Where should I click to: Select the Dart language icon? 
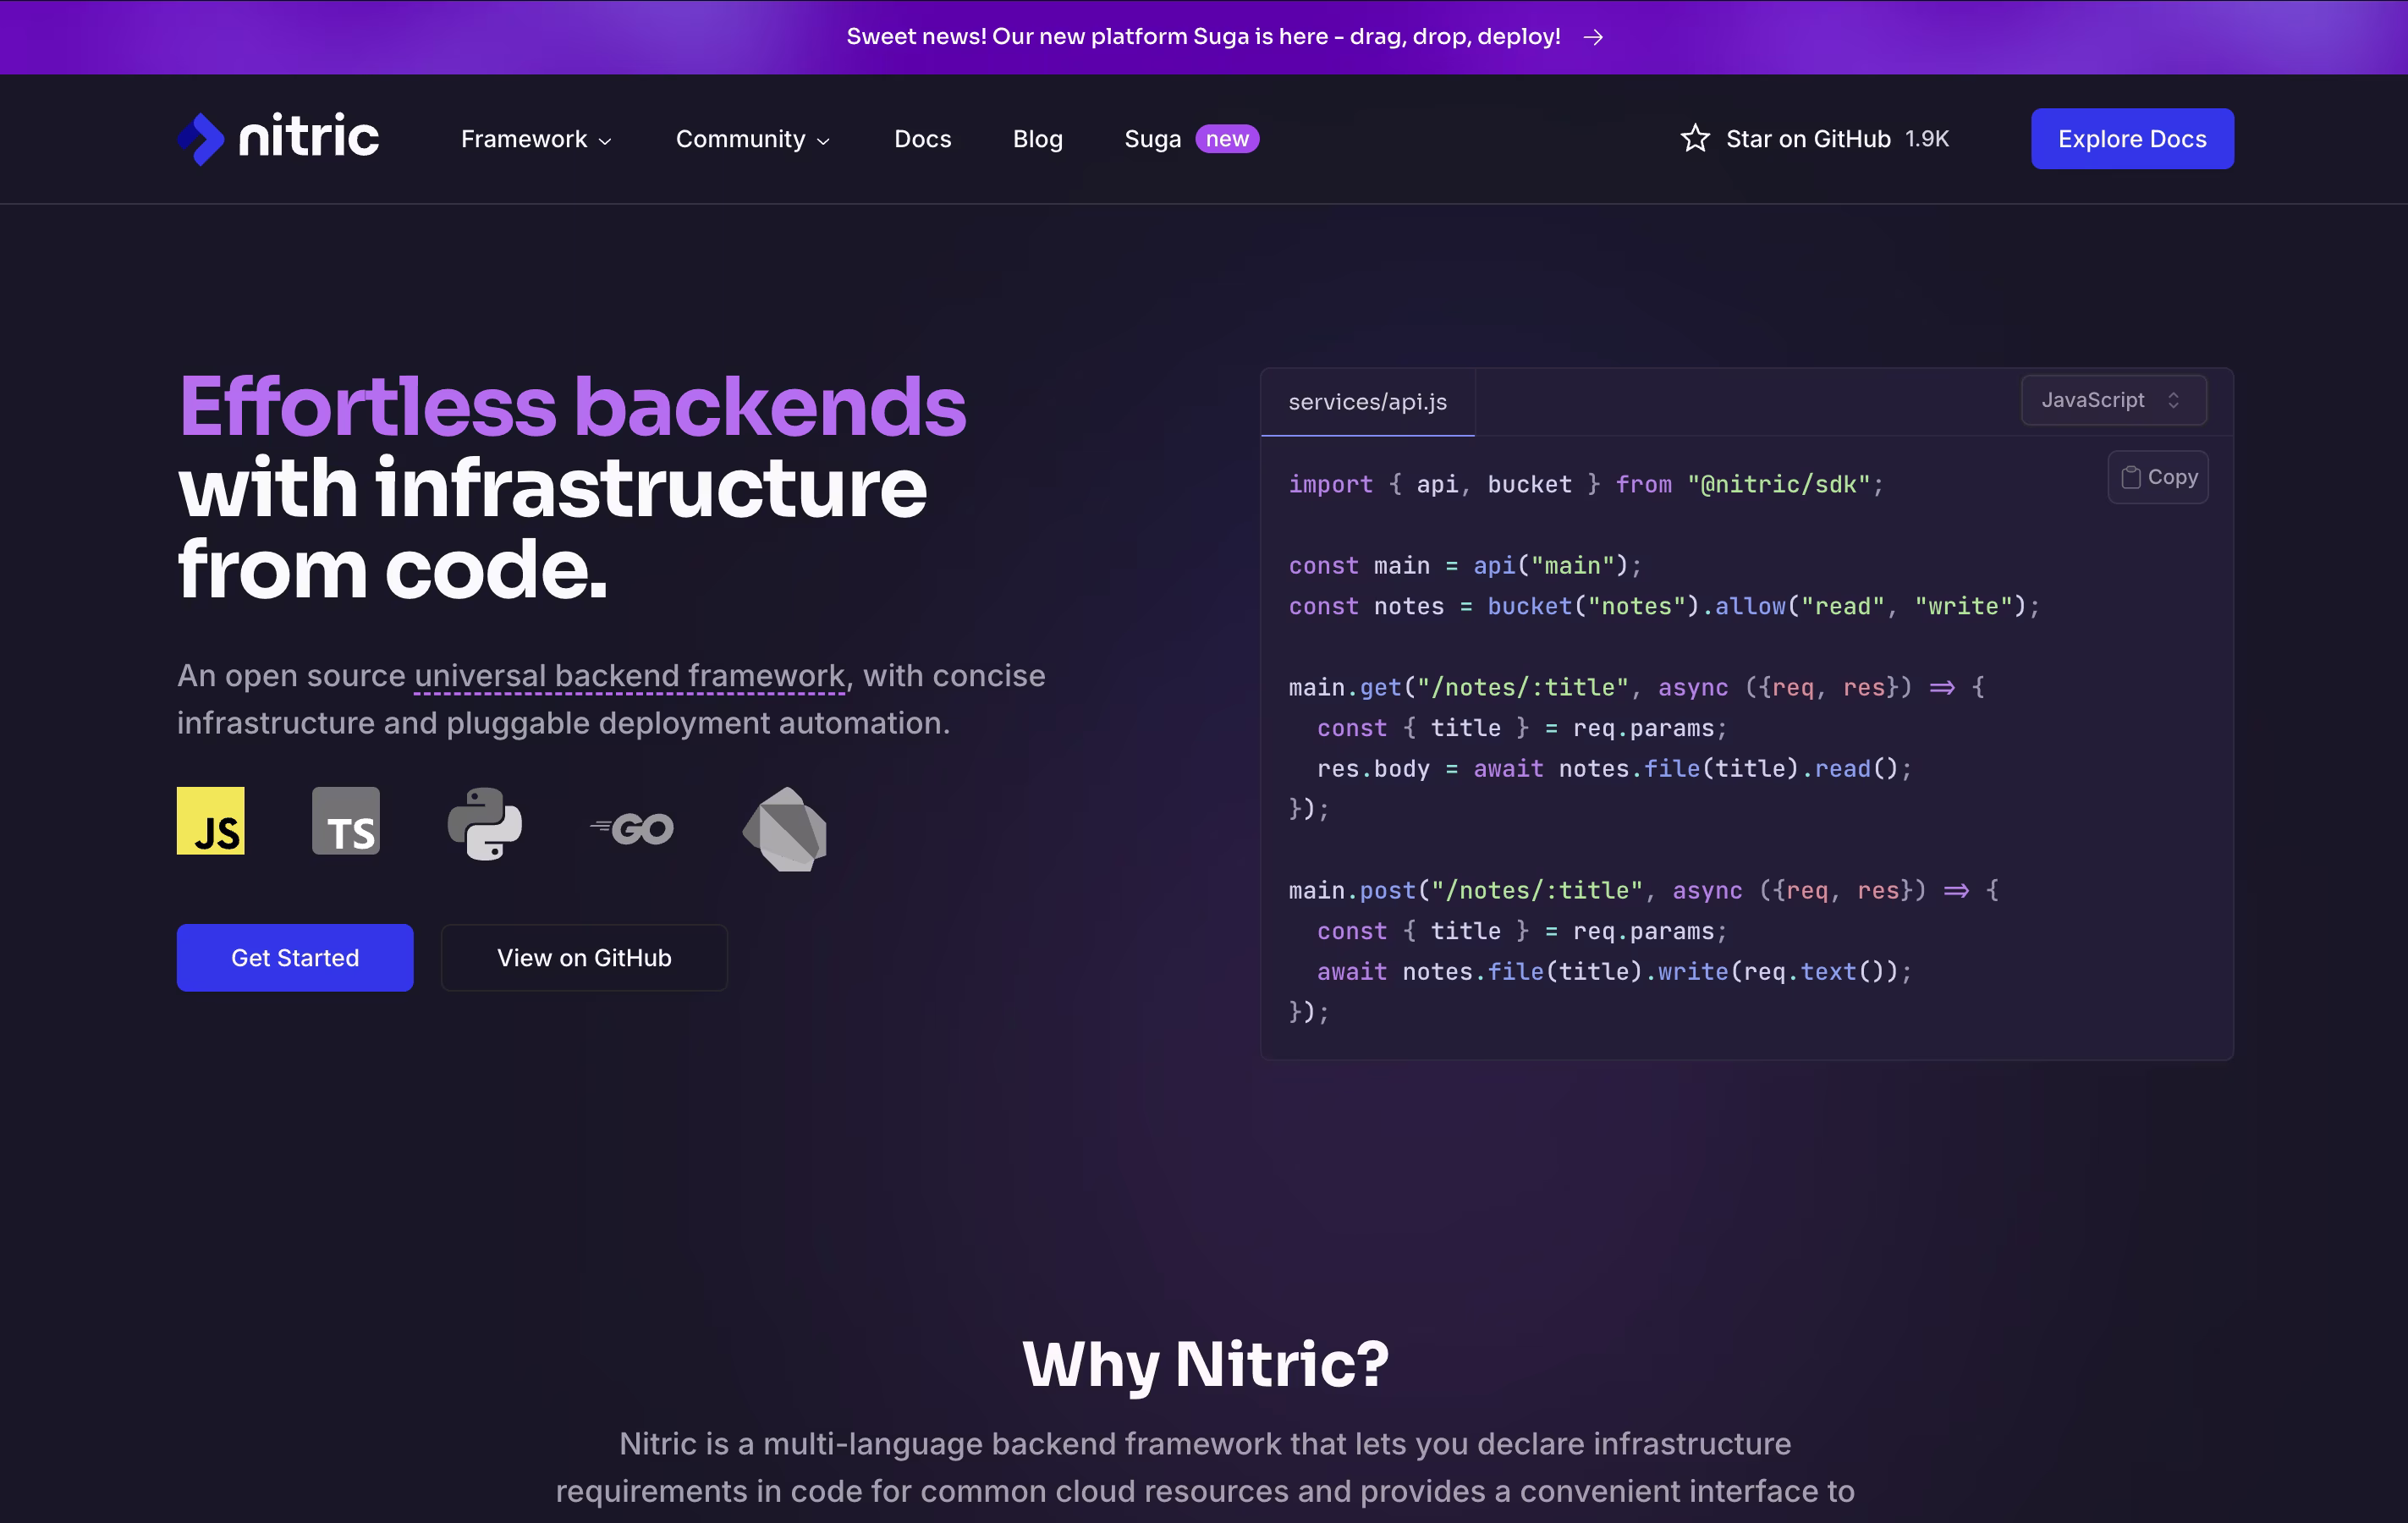[x=785, y=829]
